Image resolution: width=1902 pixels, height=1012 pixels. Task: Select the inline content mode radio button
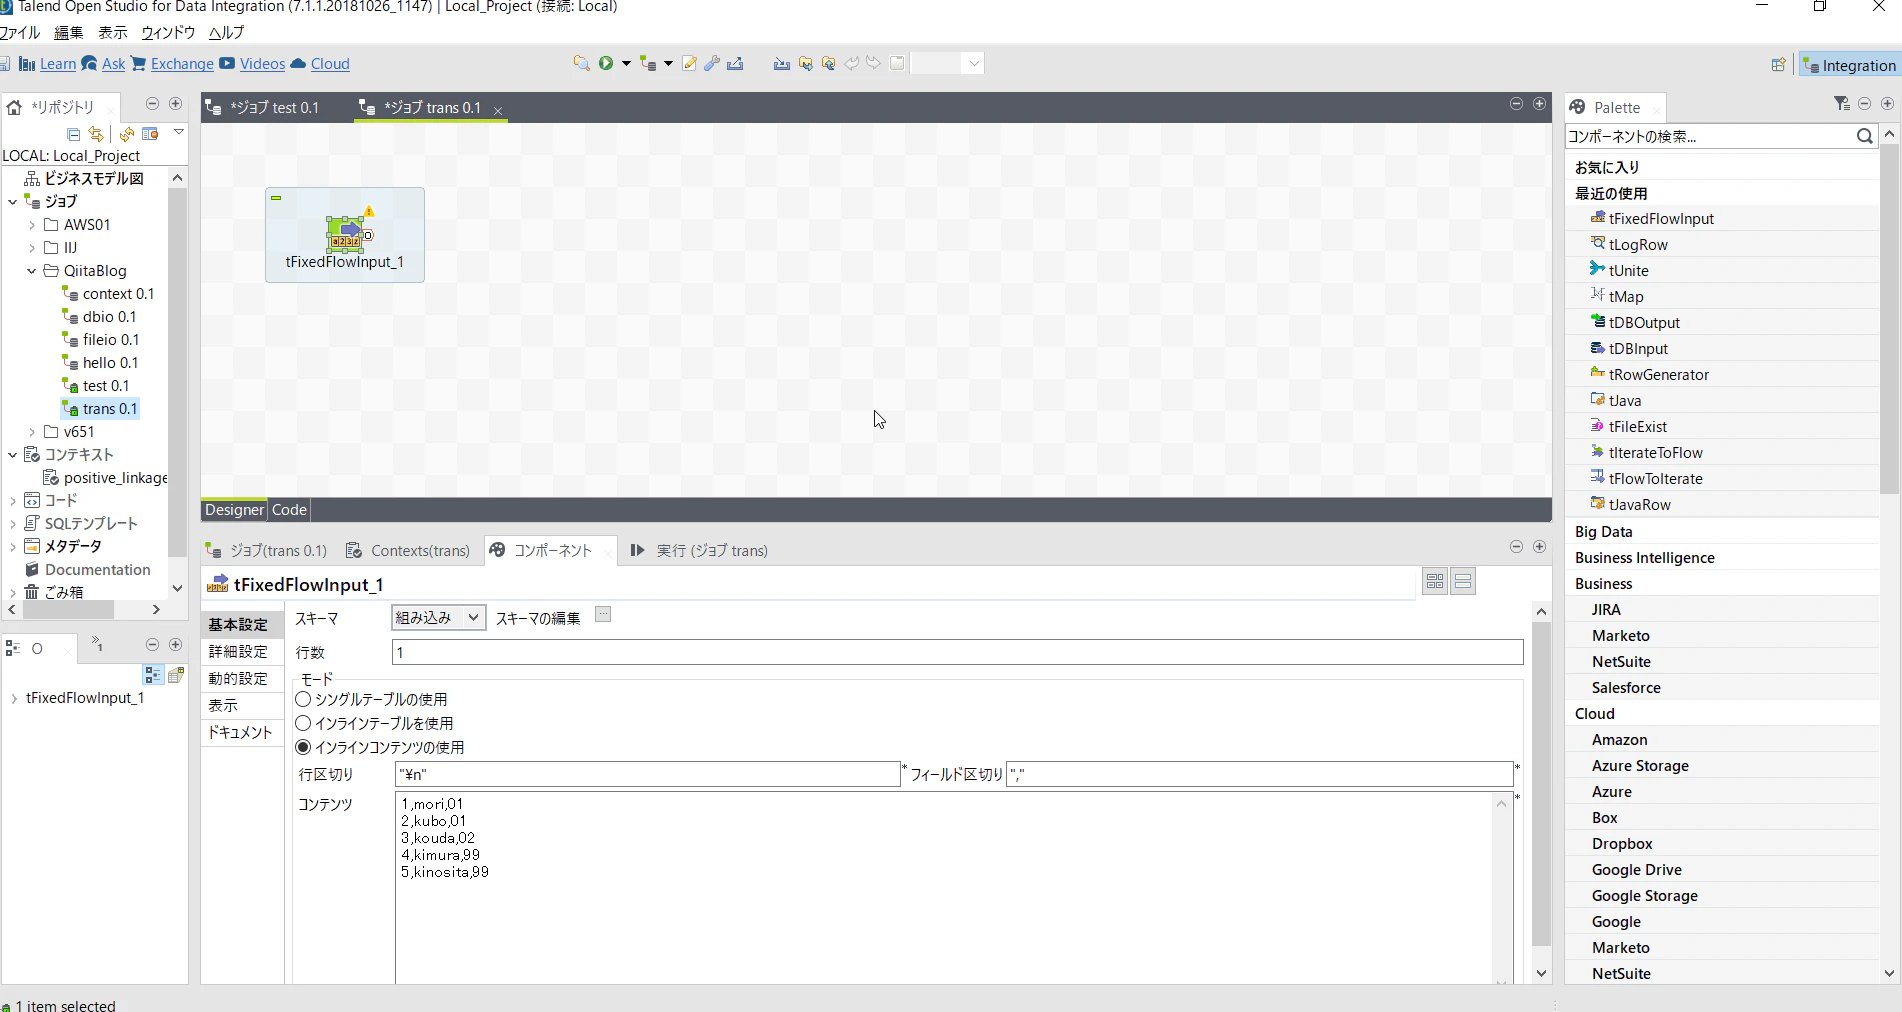(x=303, y=747)
